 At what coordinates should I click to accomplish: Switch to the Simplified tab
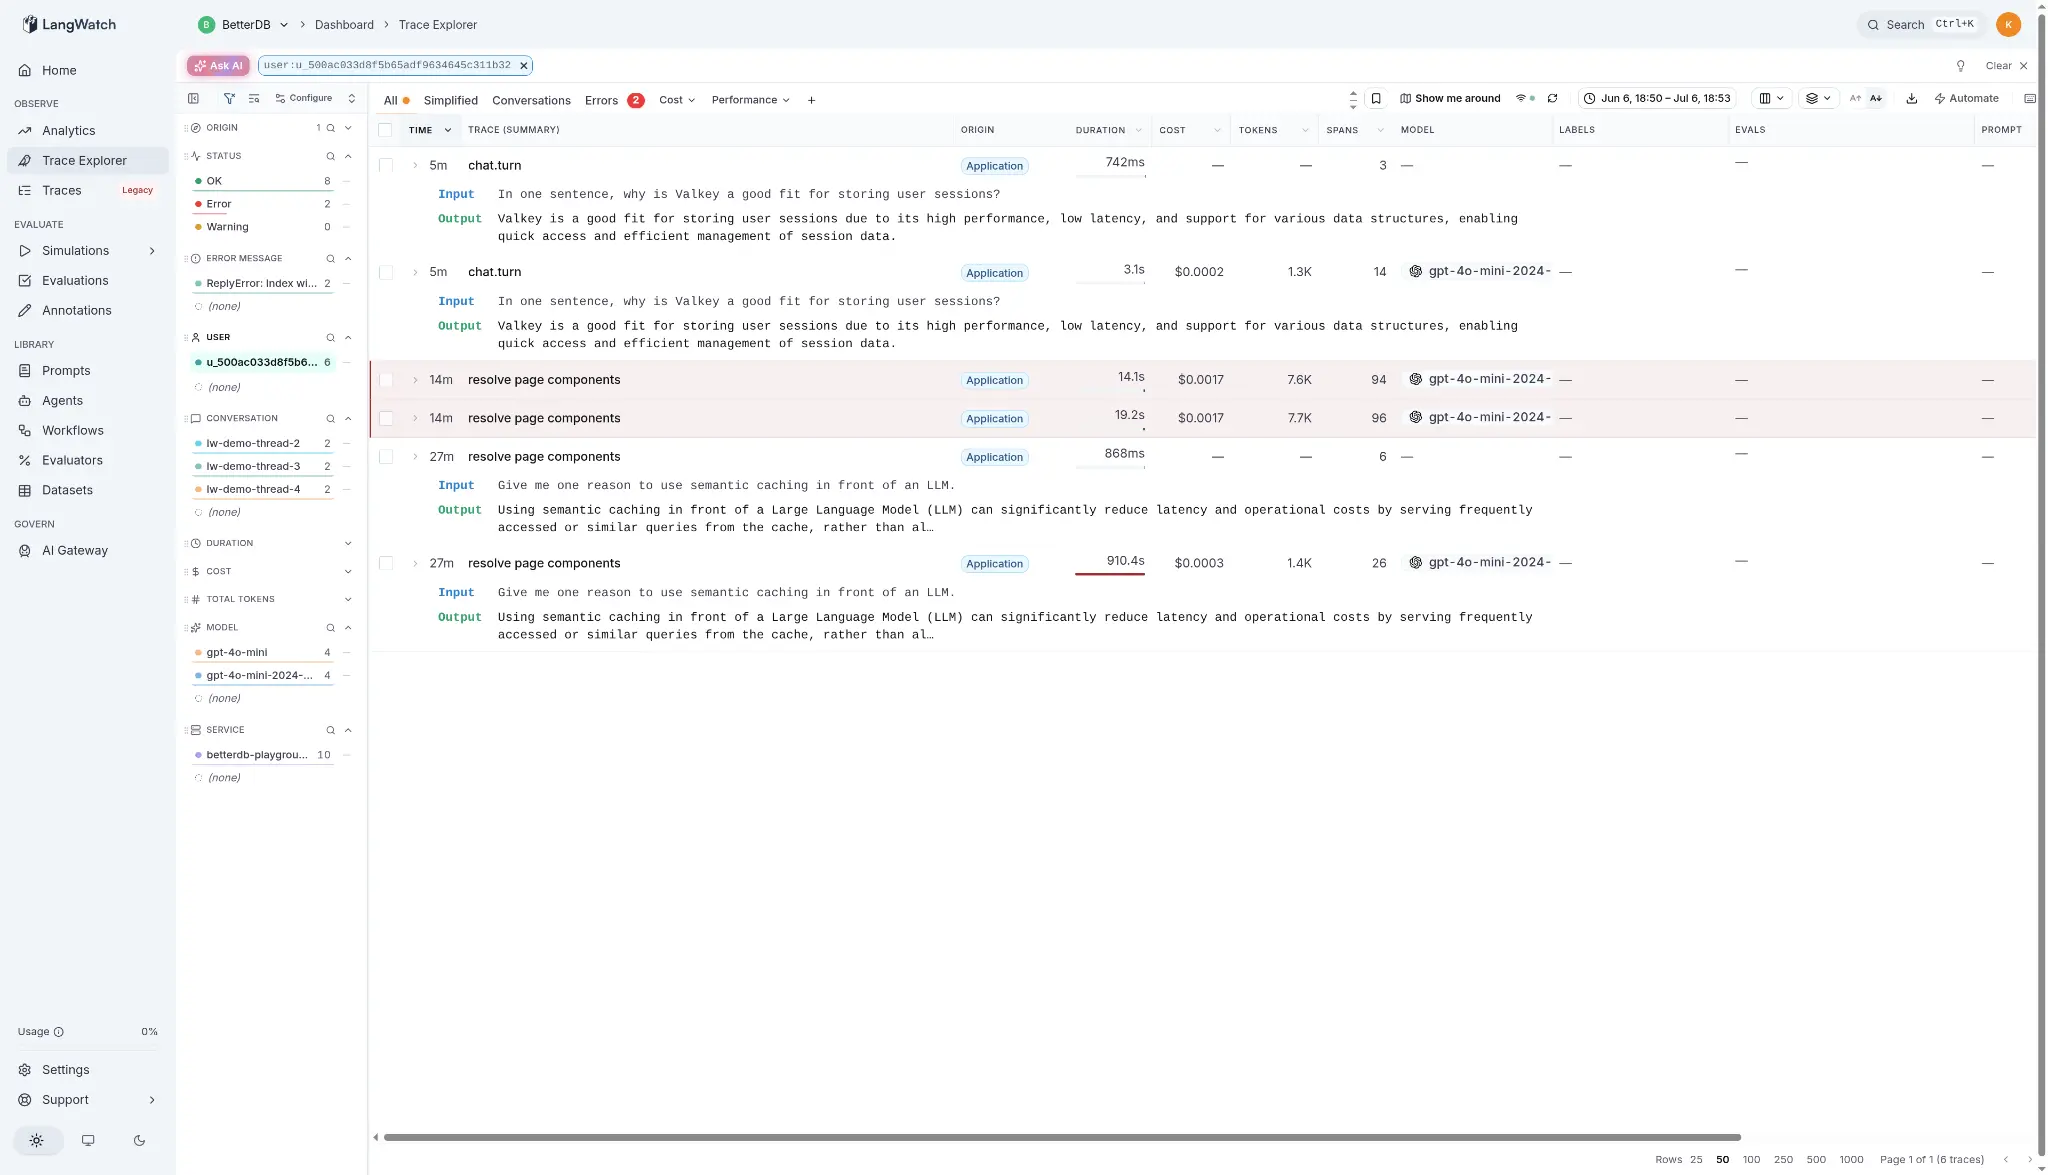click(450, 100)
